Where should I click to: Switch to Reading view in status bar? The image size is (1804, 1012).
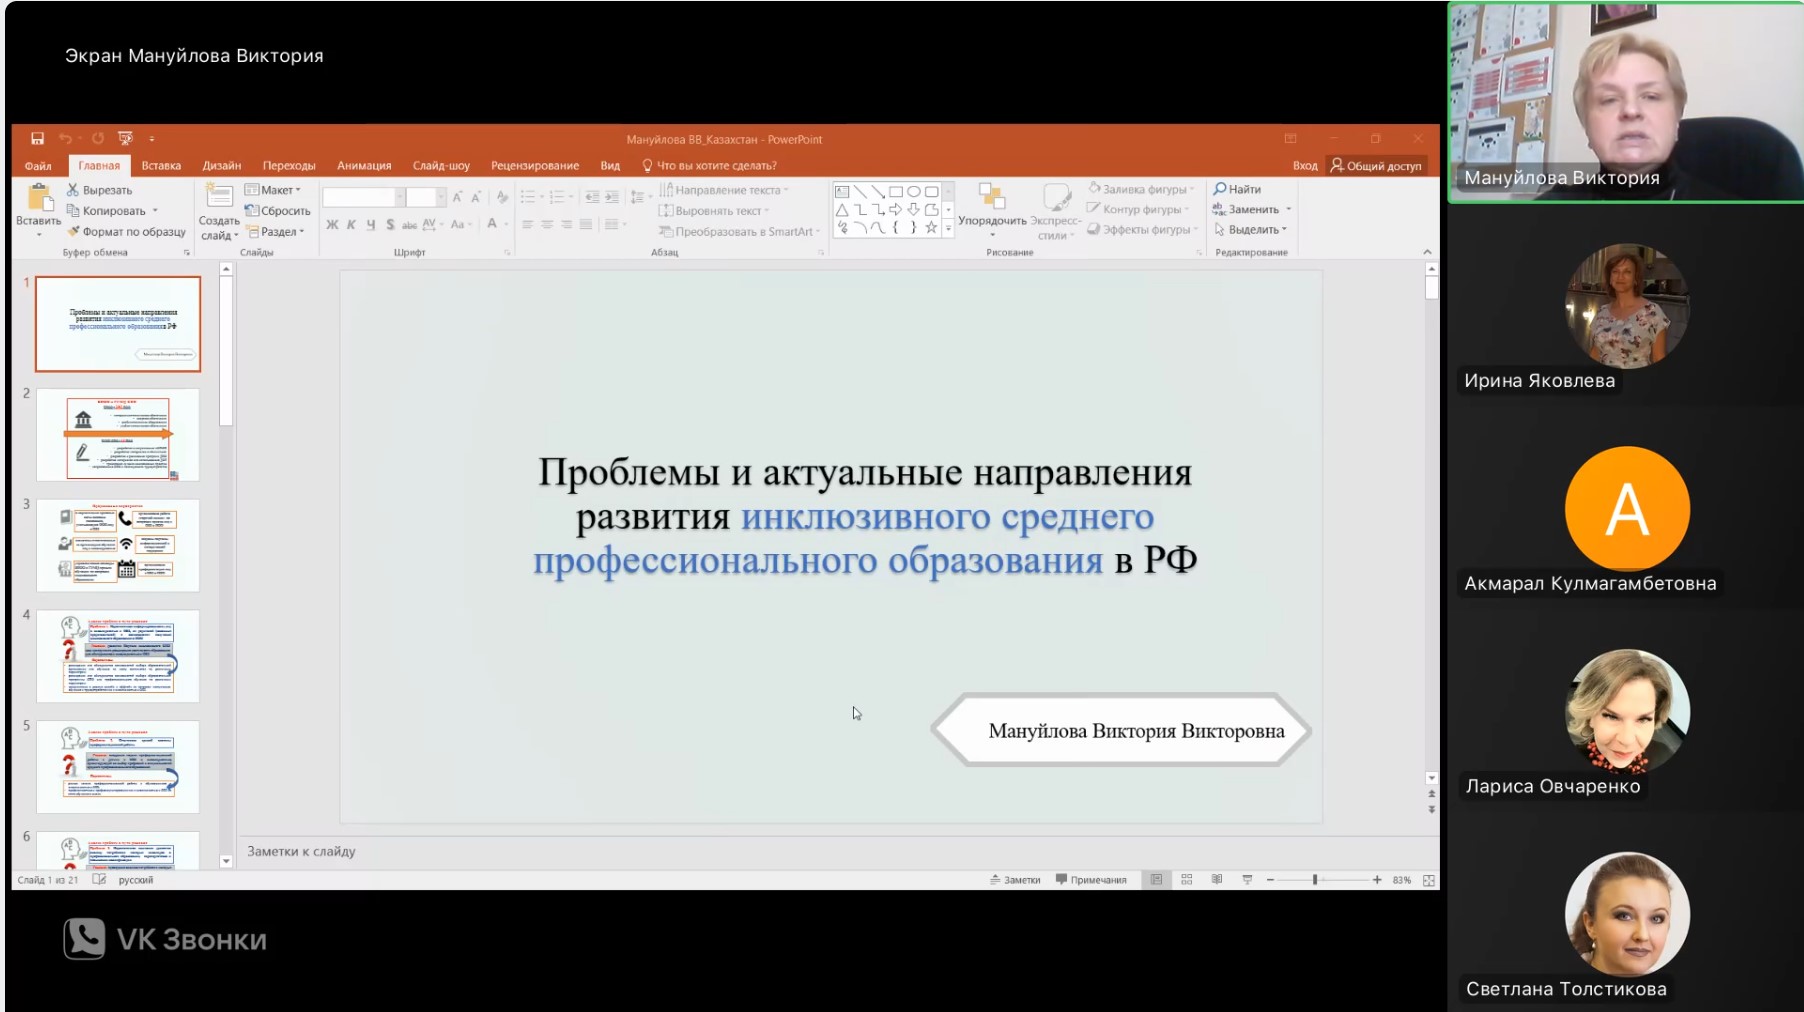pyautogui.click(x=1217, y=880)
